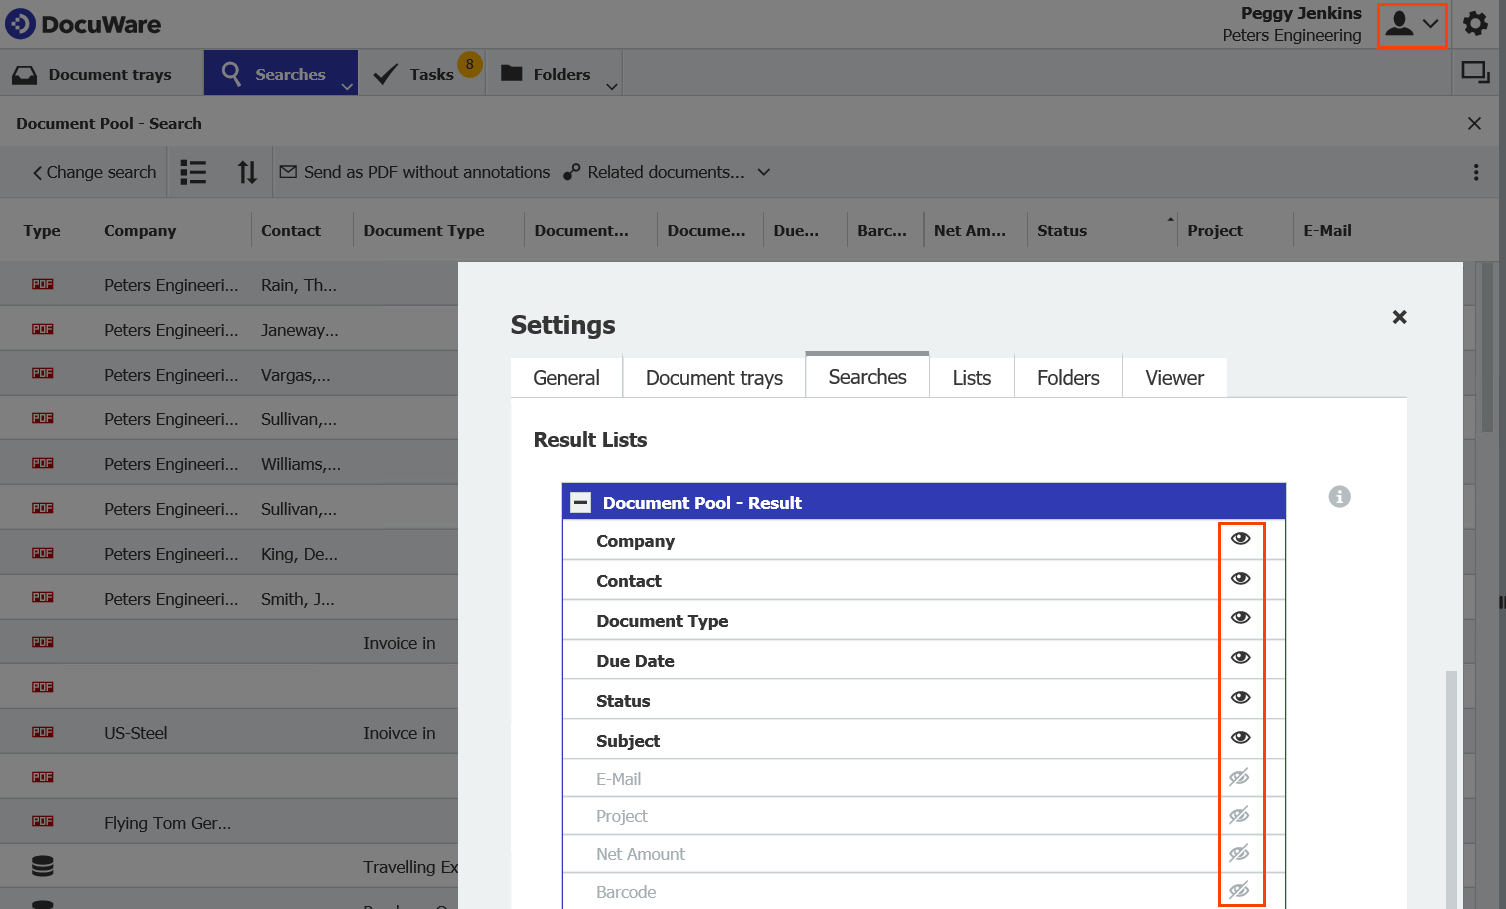Click the sort order arrows icon
Image resolution: width=1506 pixels, height=909 pixels.
click(247, 172)
